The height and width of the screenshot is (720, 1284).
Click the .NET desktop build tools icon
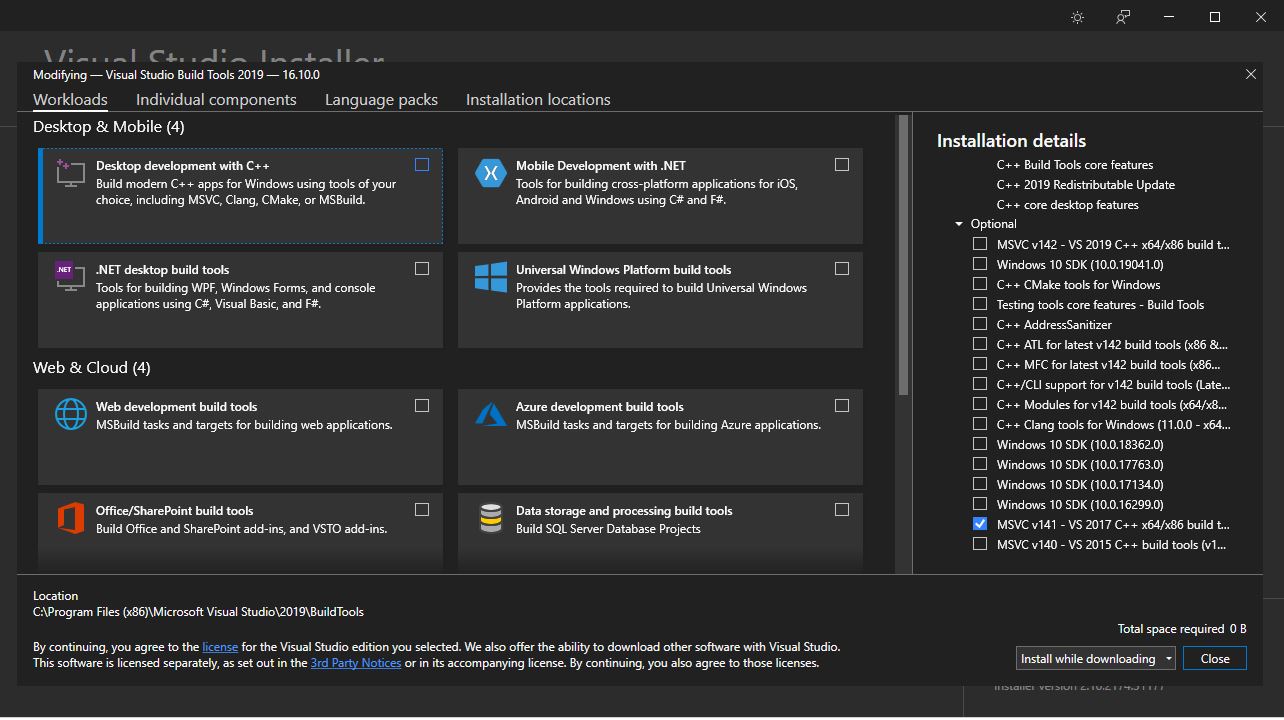(70, 277)
